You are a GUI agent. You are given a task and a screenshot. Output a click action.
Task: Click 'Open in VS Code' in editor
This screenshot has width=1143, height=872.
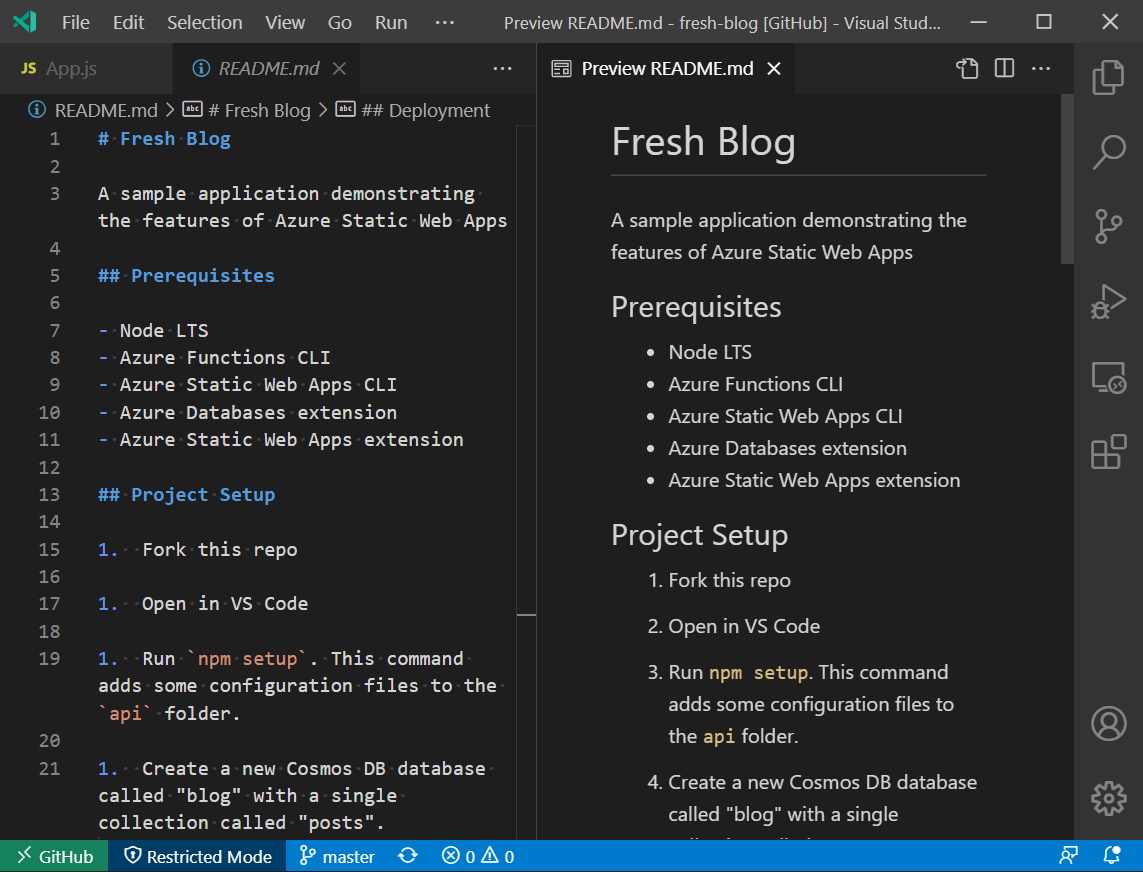point(225,604)
